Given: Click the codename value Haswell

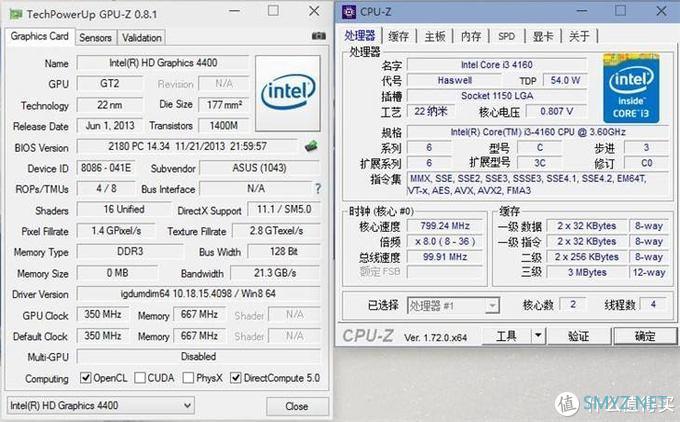Looking at the screenshot, I should (454, 80).
